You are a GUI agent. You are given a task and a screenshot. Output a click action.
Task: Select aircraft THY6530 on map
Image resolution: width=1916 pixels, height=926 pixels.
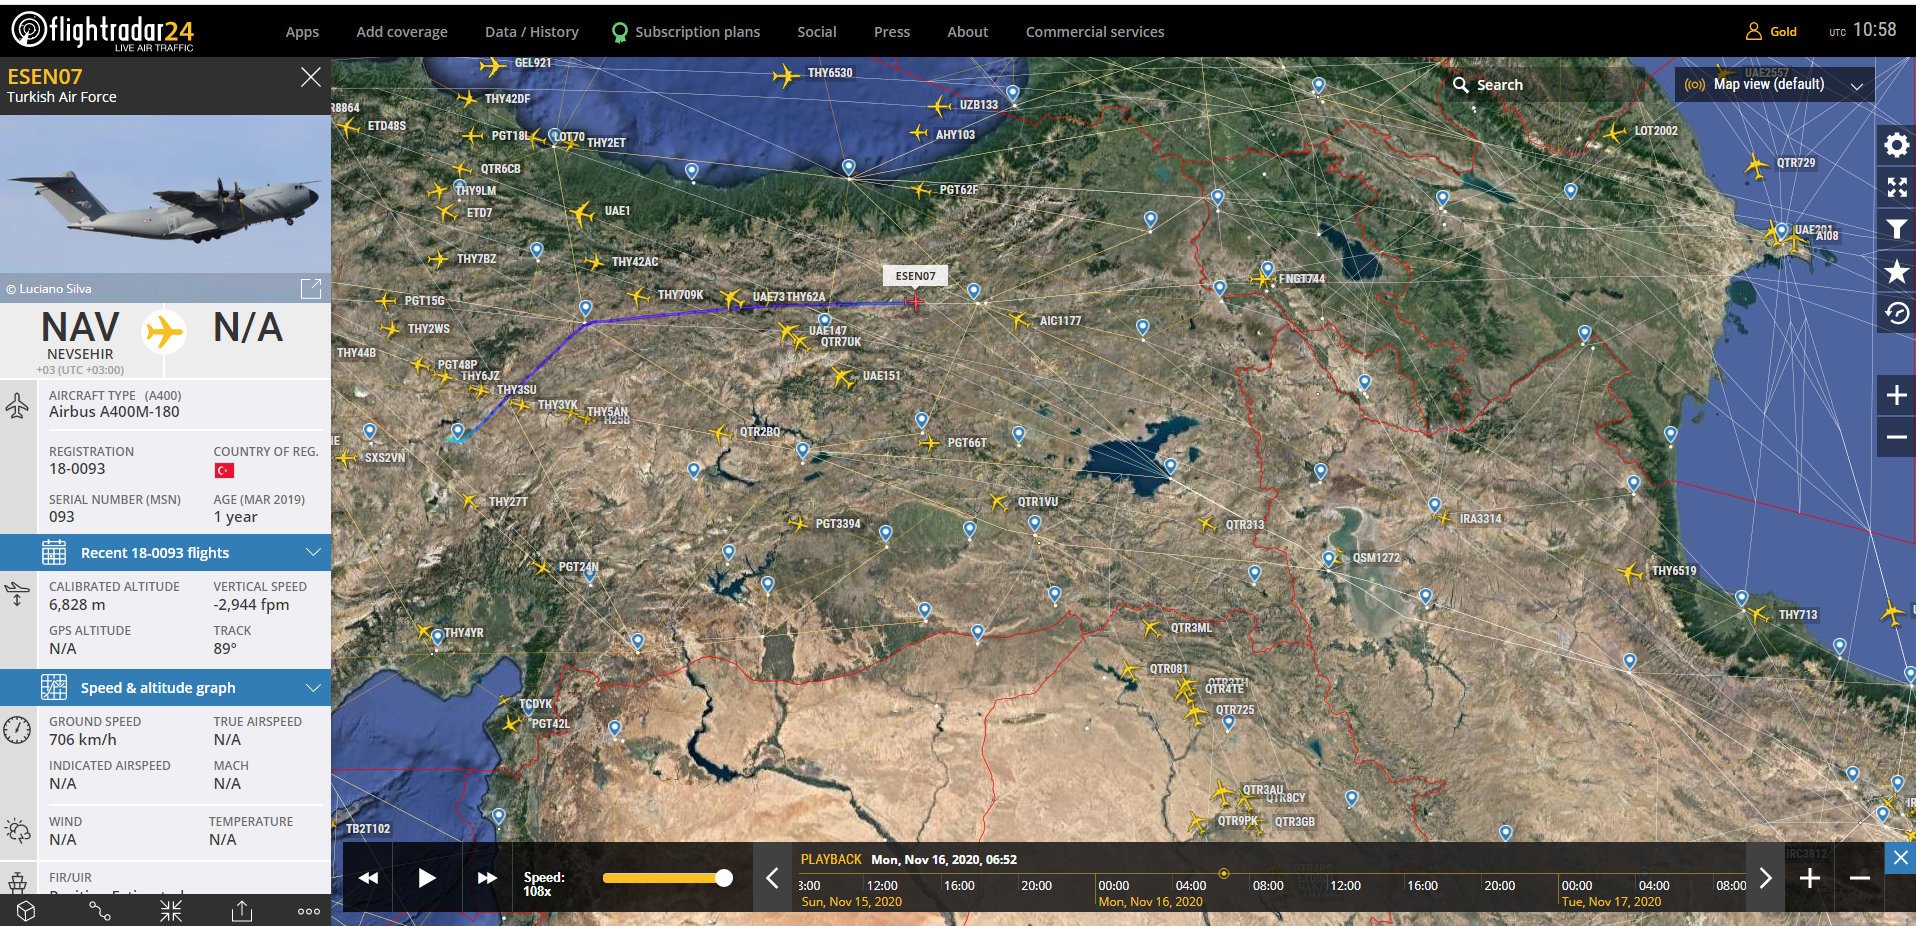pyautogui.click(x=786, y=75)
